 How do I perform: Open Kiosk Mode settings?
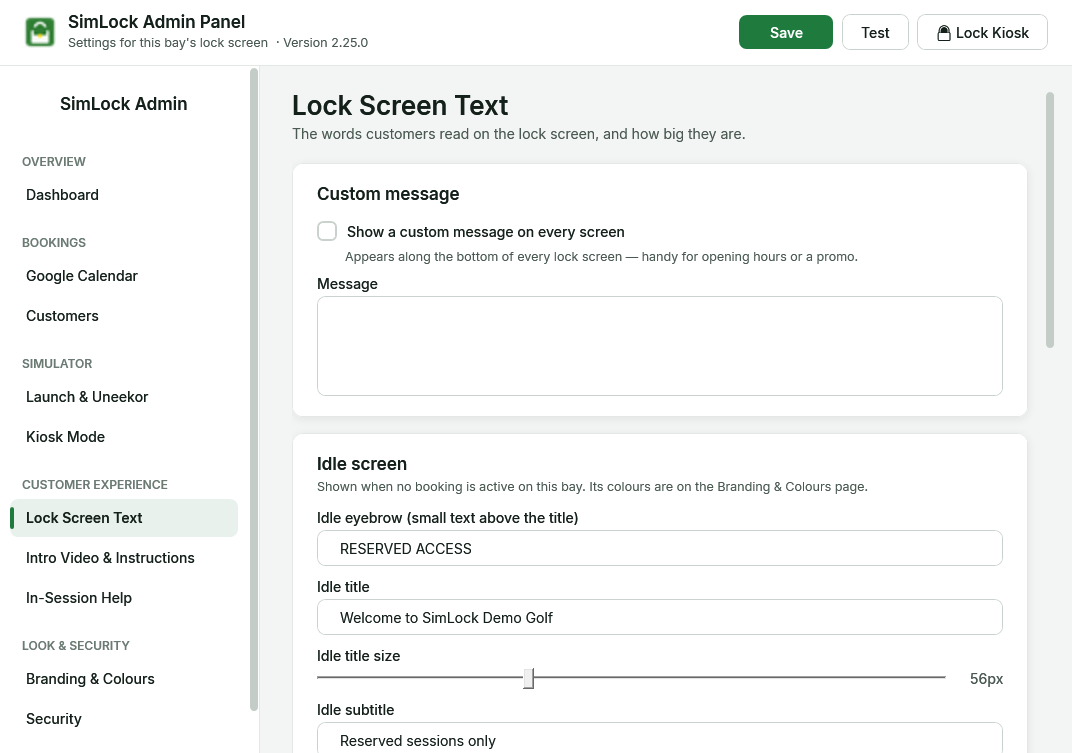click(124, 437)
